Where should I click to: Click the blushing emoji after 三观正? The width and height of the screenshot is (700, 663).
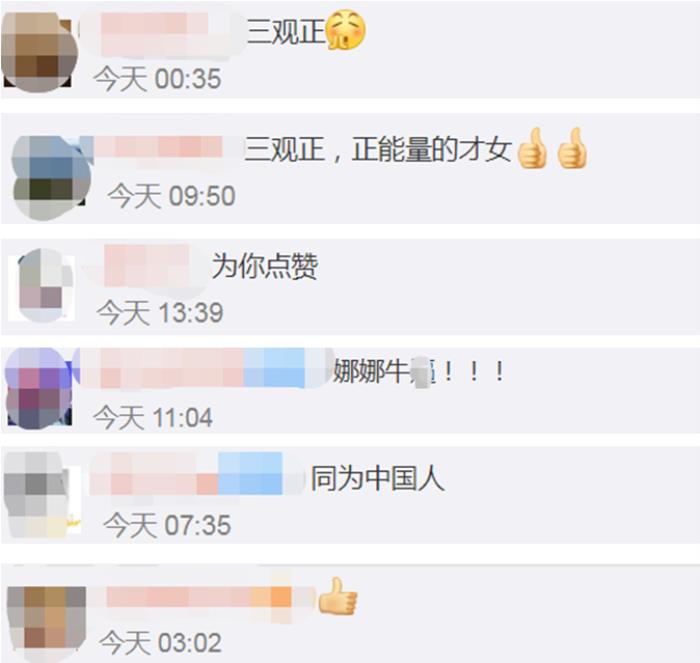point(346,29)
